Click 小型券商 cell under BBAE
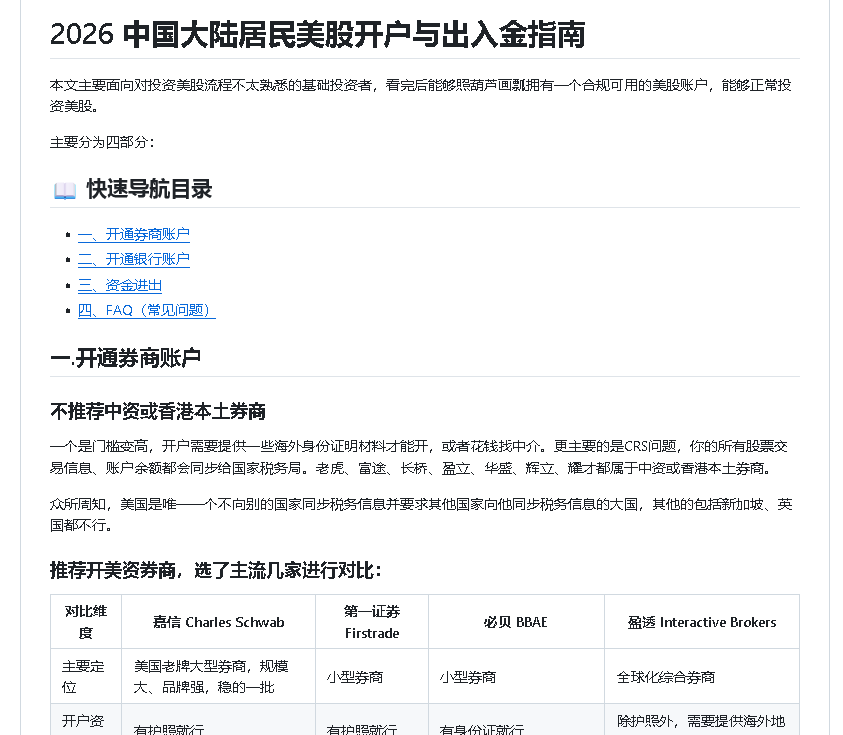843x735 pixels. coord(516,676)
